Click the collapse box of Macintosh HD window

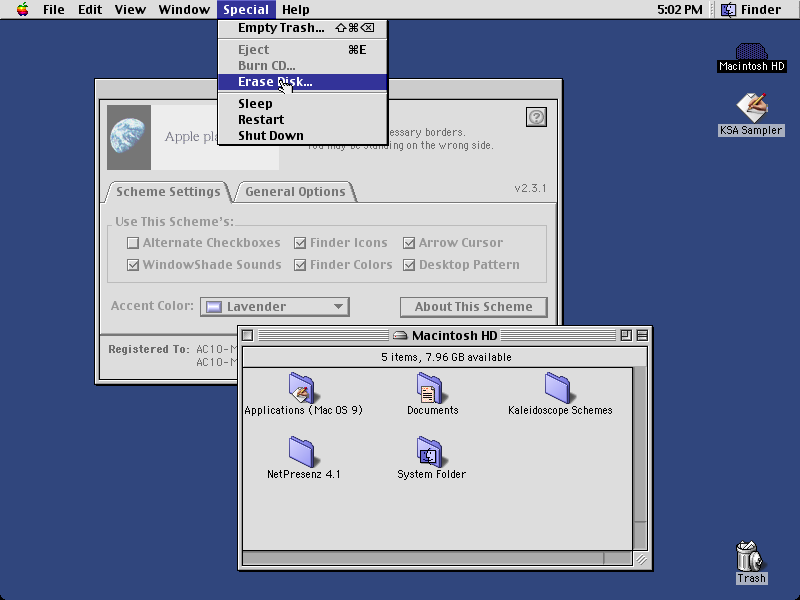pyautogui.click(x=642, y=335)
